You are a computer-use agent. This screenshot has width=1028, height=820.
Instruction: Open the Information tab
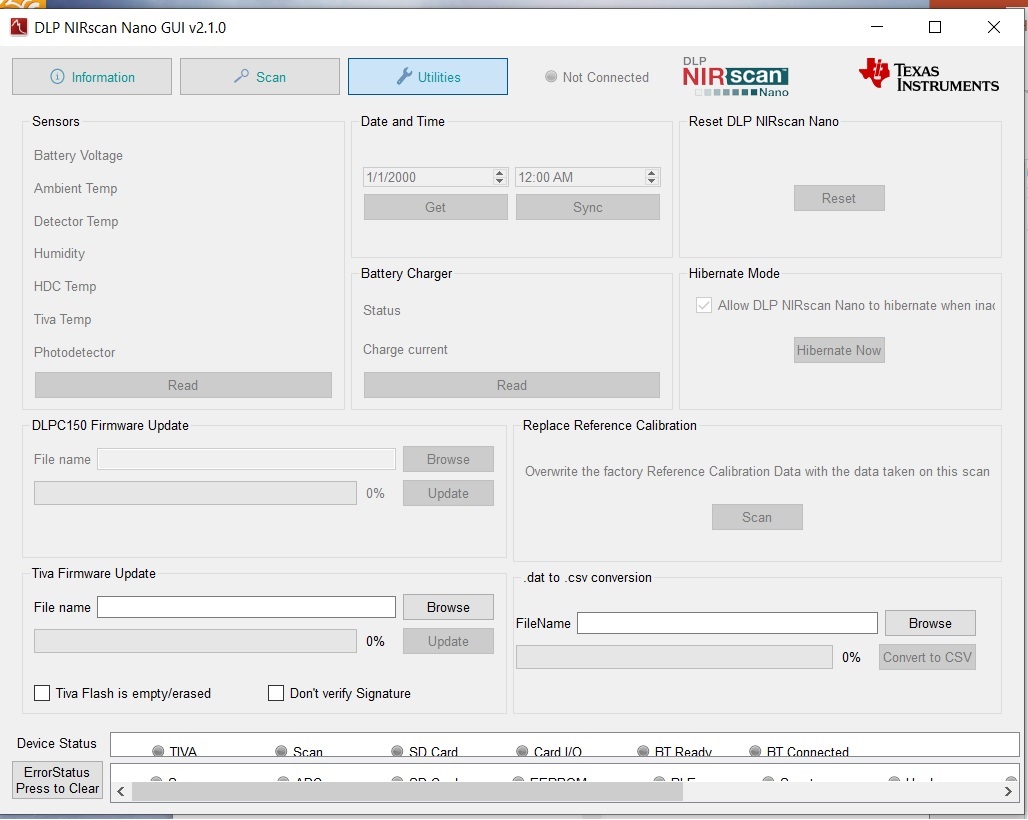92,77
